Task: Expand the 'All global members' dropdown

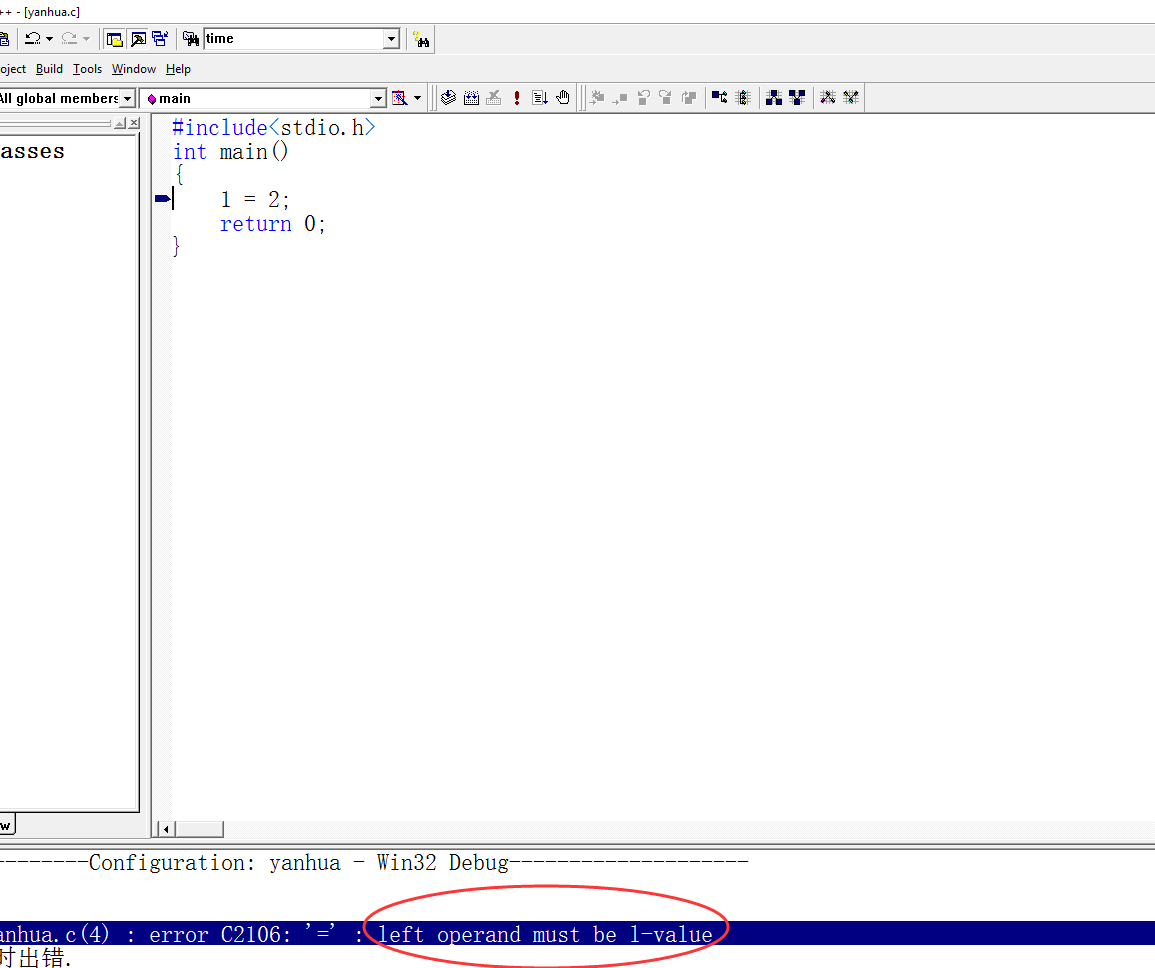Action: coord(128,98)
